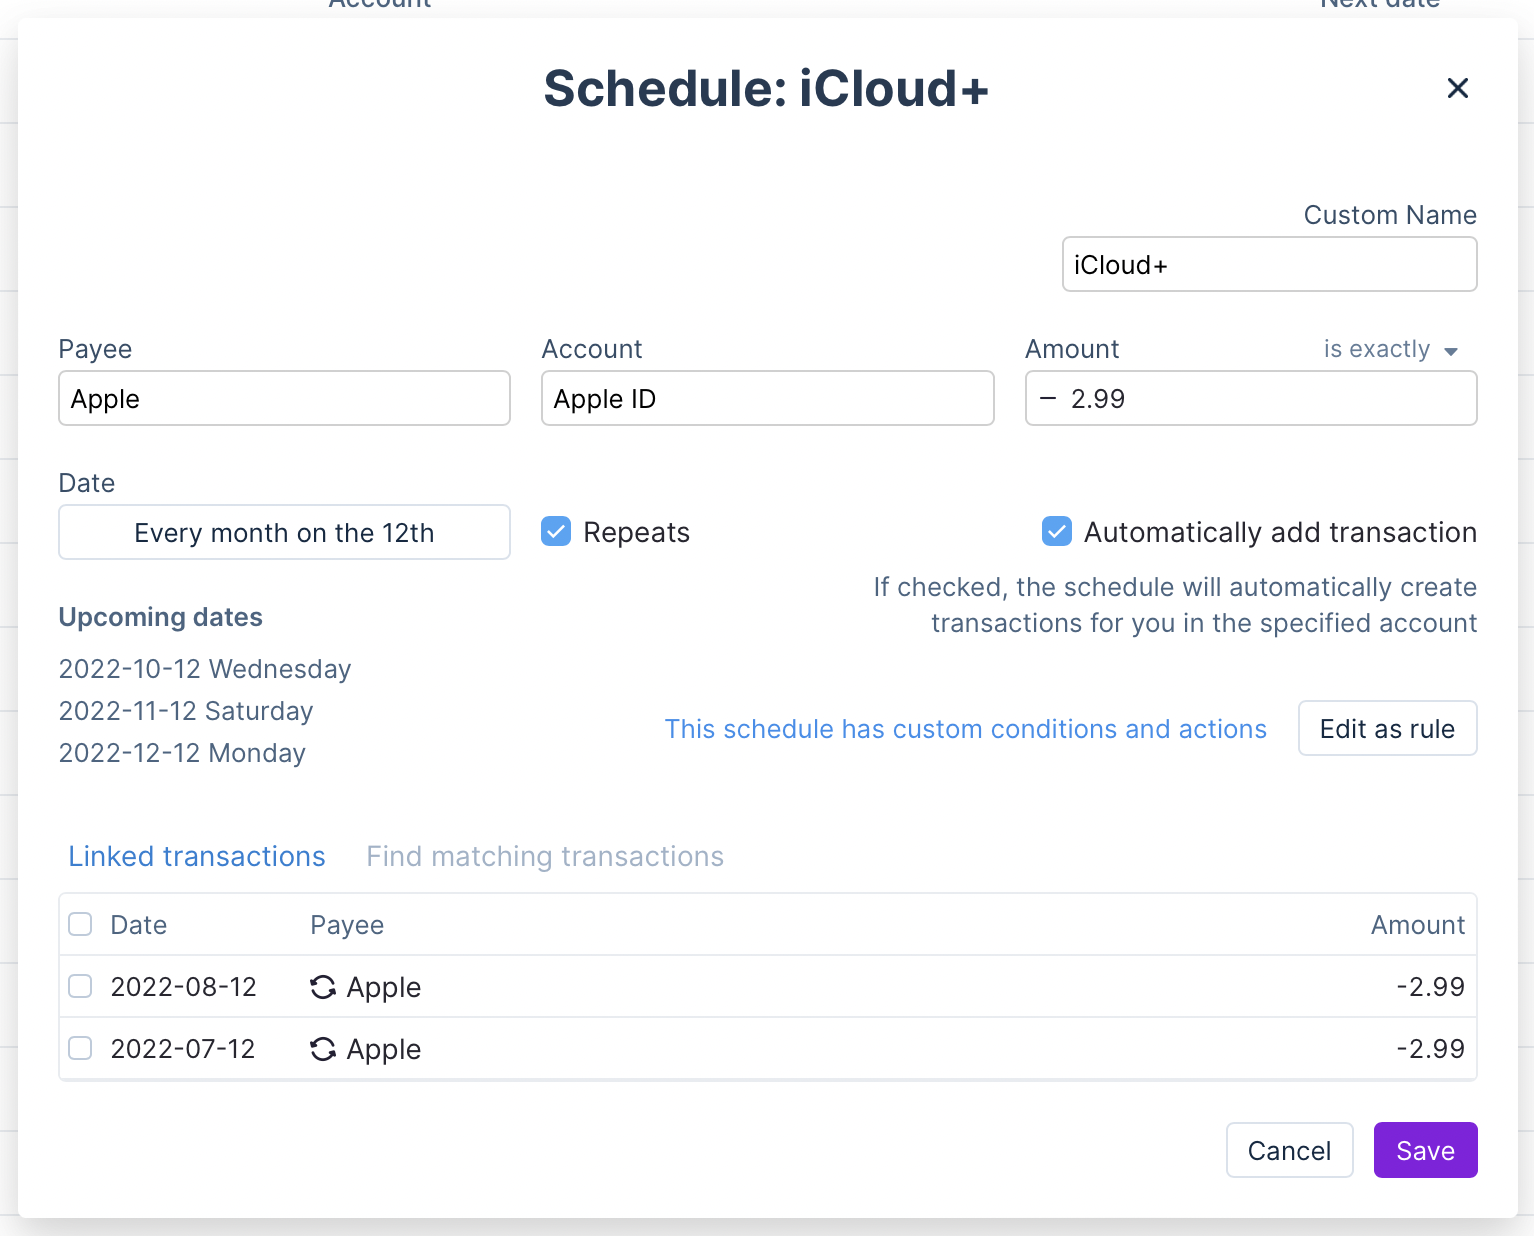Click the Cancel button
The height and width of the screenshot is (1236, 1534).
pos(1289,1150)
